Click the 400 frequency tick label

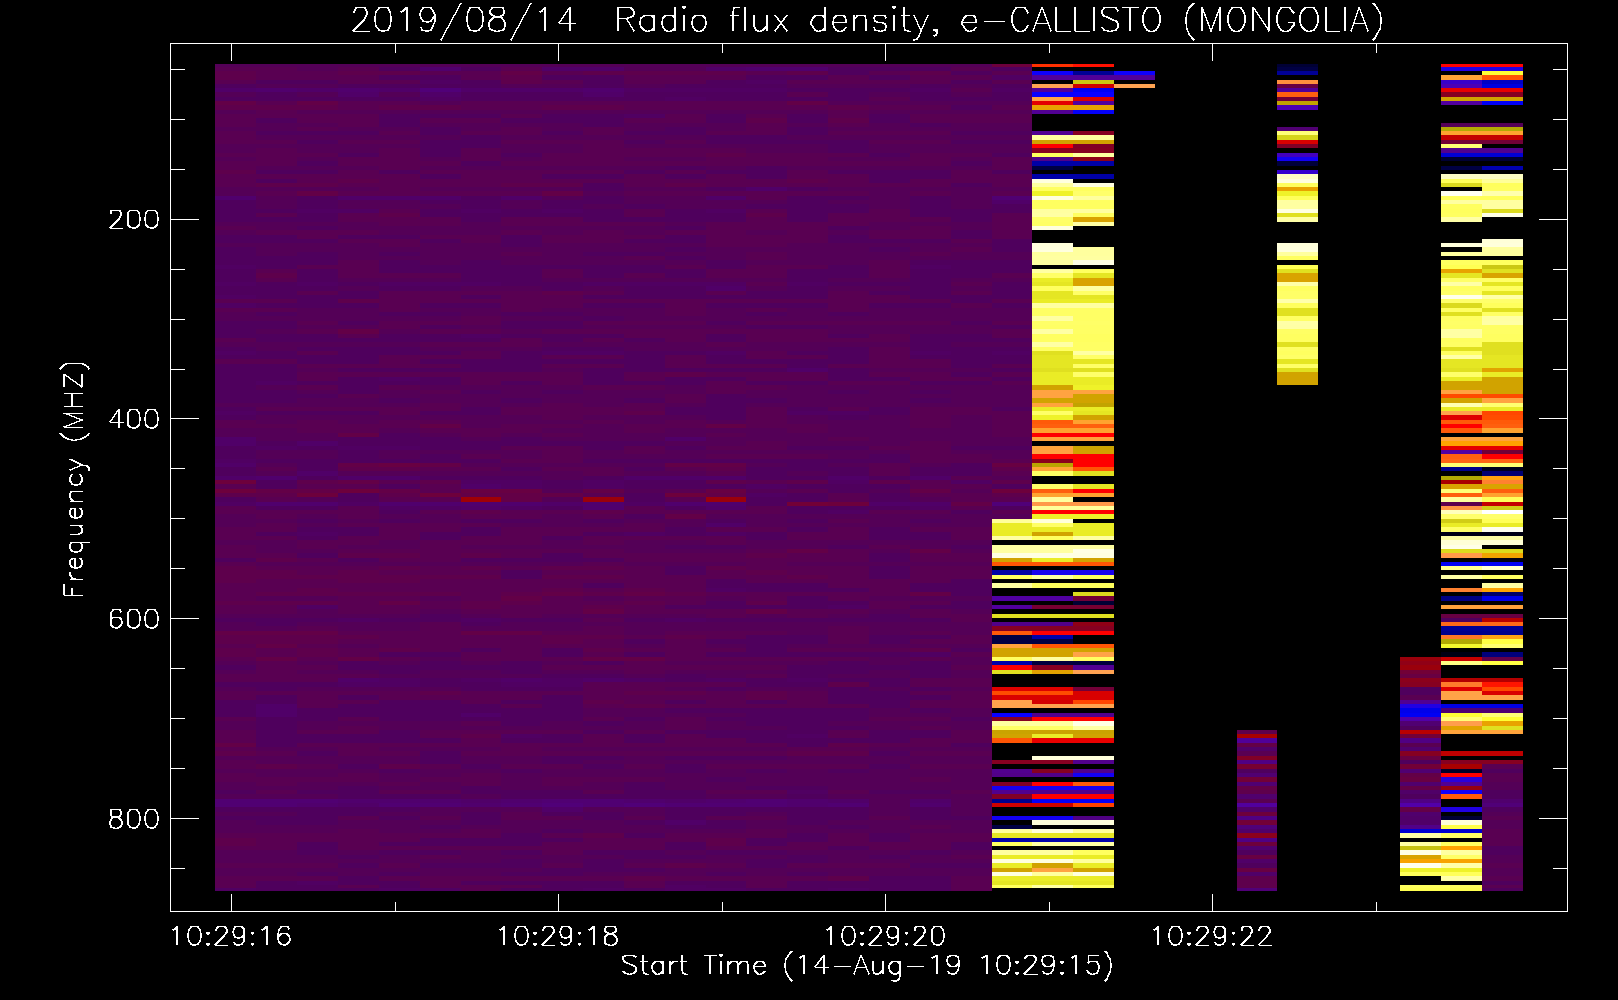[x=134, y=419]
